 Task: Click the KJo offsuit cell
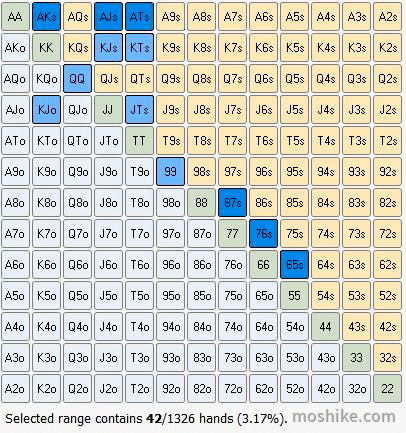(x=47, y=110)
